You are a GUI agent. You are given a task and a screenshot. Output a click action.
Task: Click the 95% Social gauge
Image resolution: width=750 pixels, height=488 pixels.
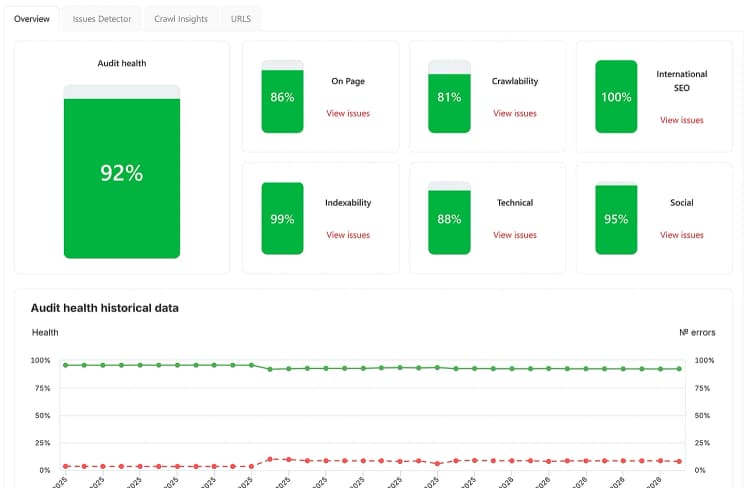616,218
